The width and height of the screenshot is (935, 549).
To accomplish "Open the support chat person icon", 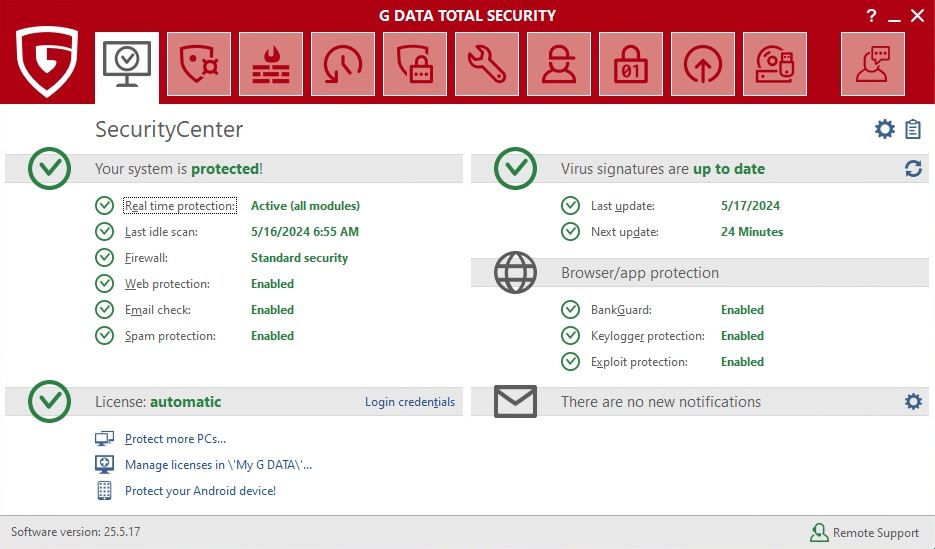I will (x=872, y=64).
